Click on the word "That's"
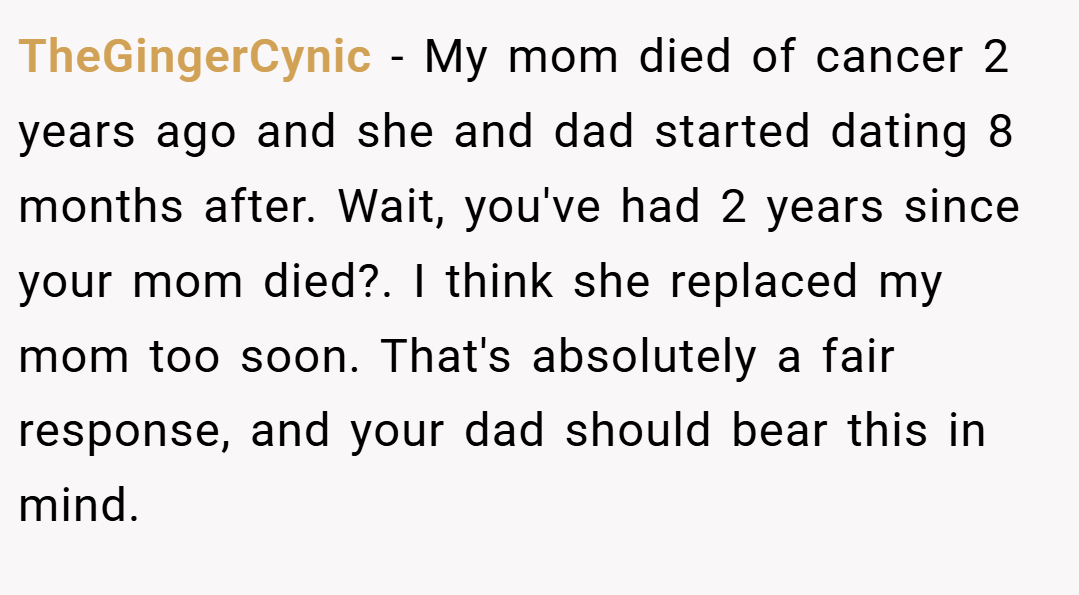The height and width of the screenshot is (595, 1079). (446, 356)
